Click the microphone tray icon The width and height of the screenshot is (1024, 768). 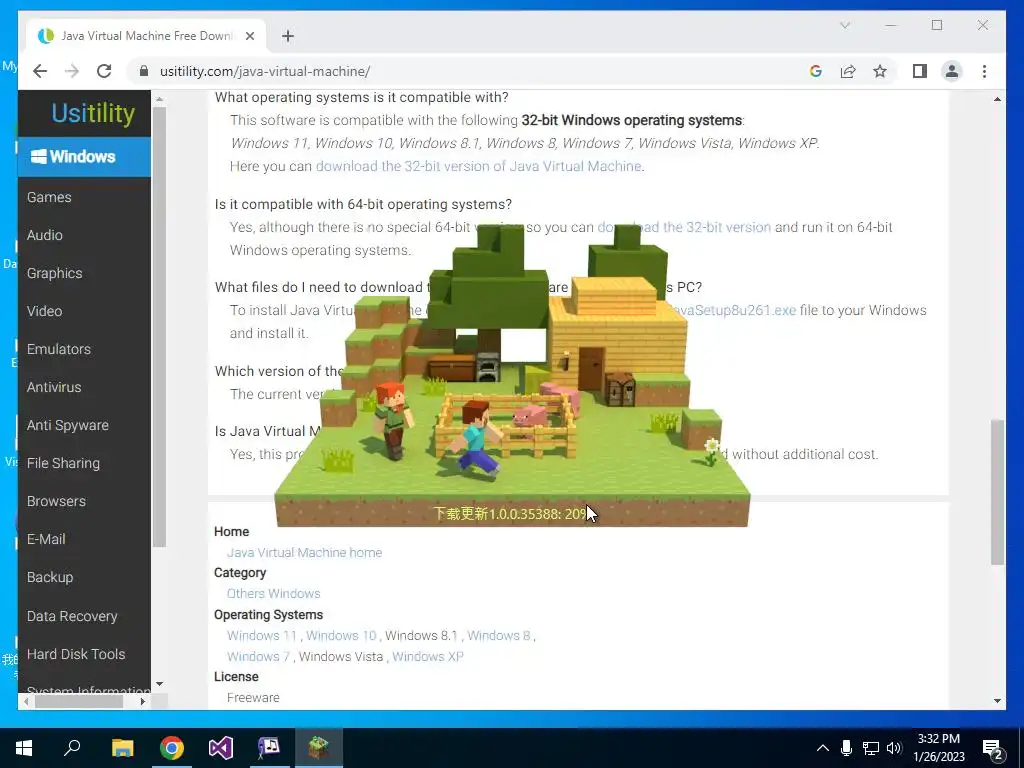click(x=846, y=748)
